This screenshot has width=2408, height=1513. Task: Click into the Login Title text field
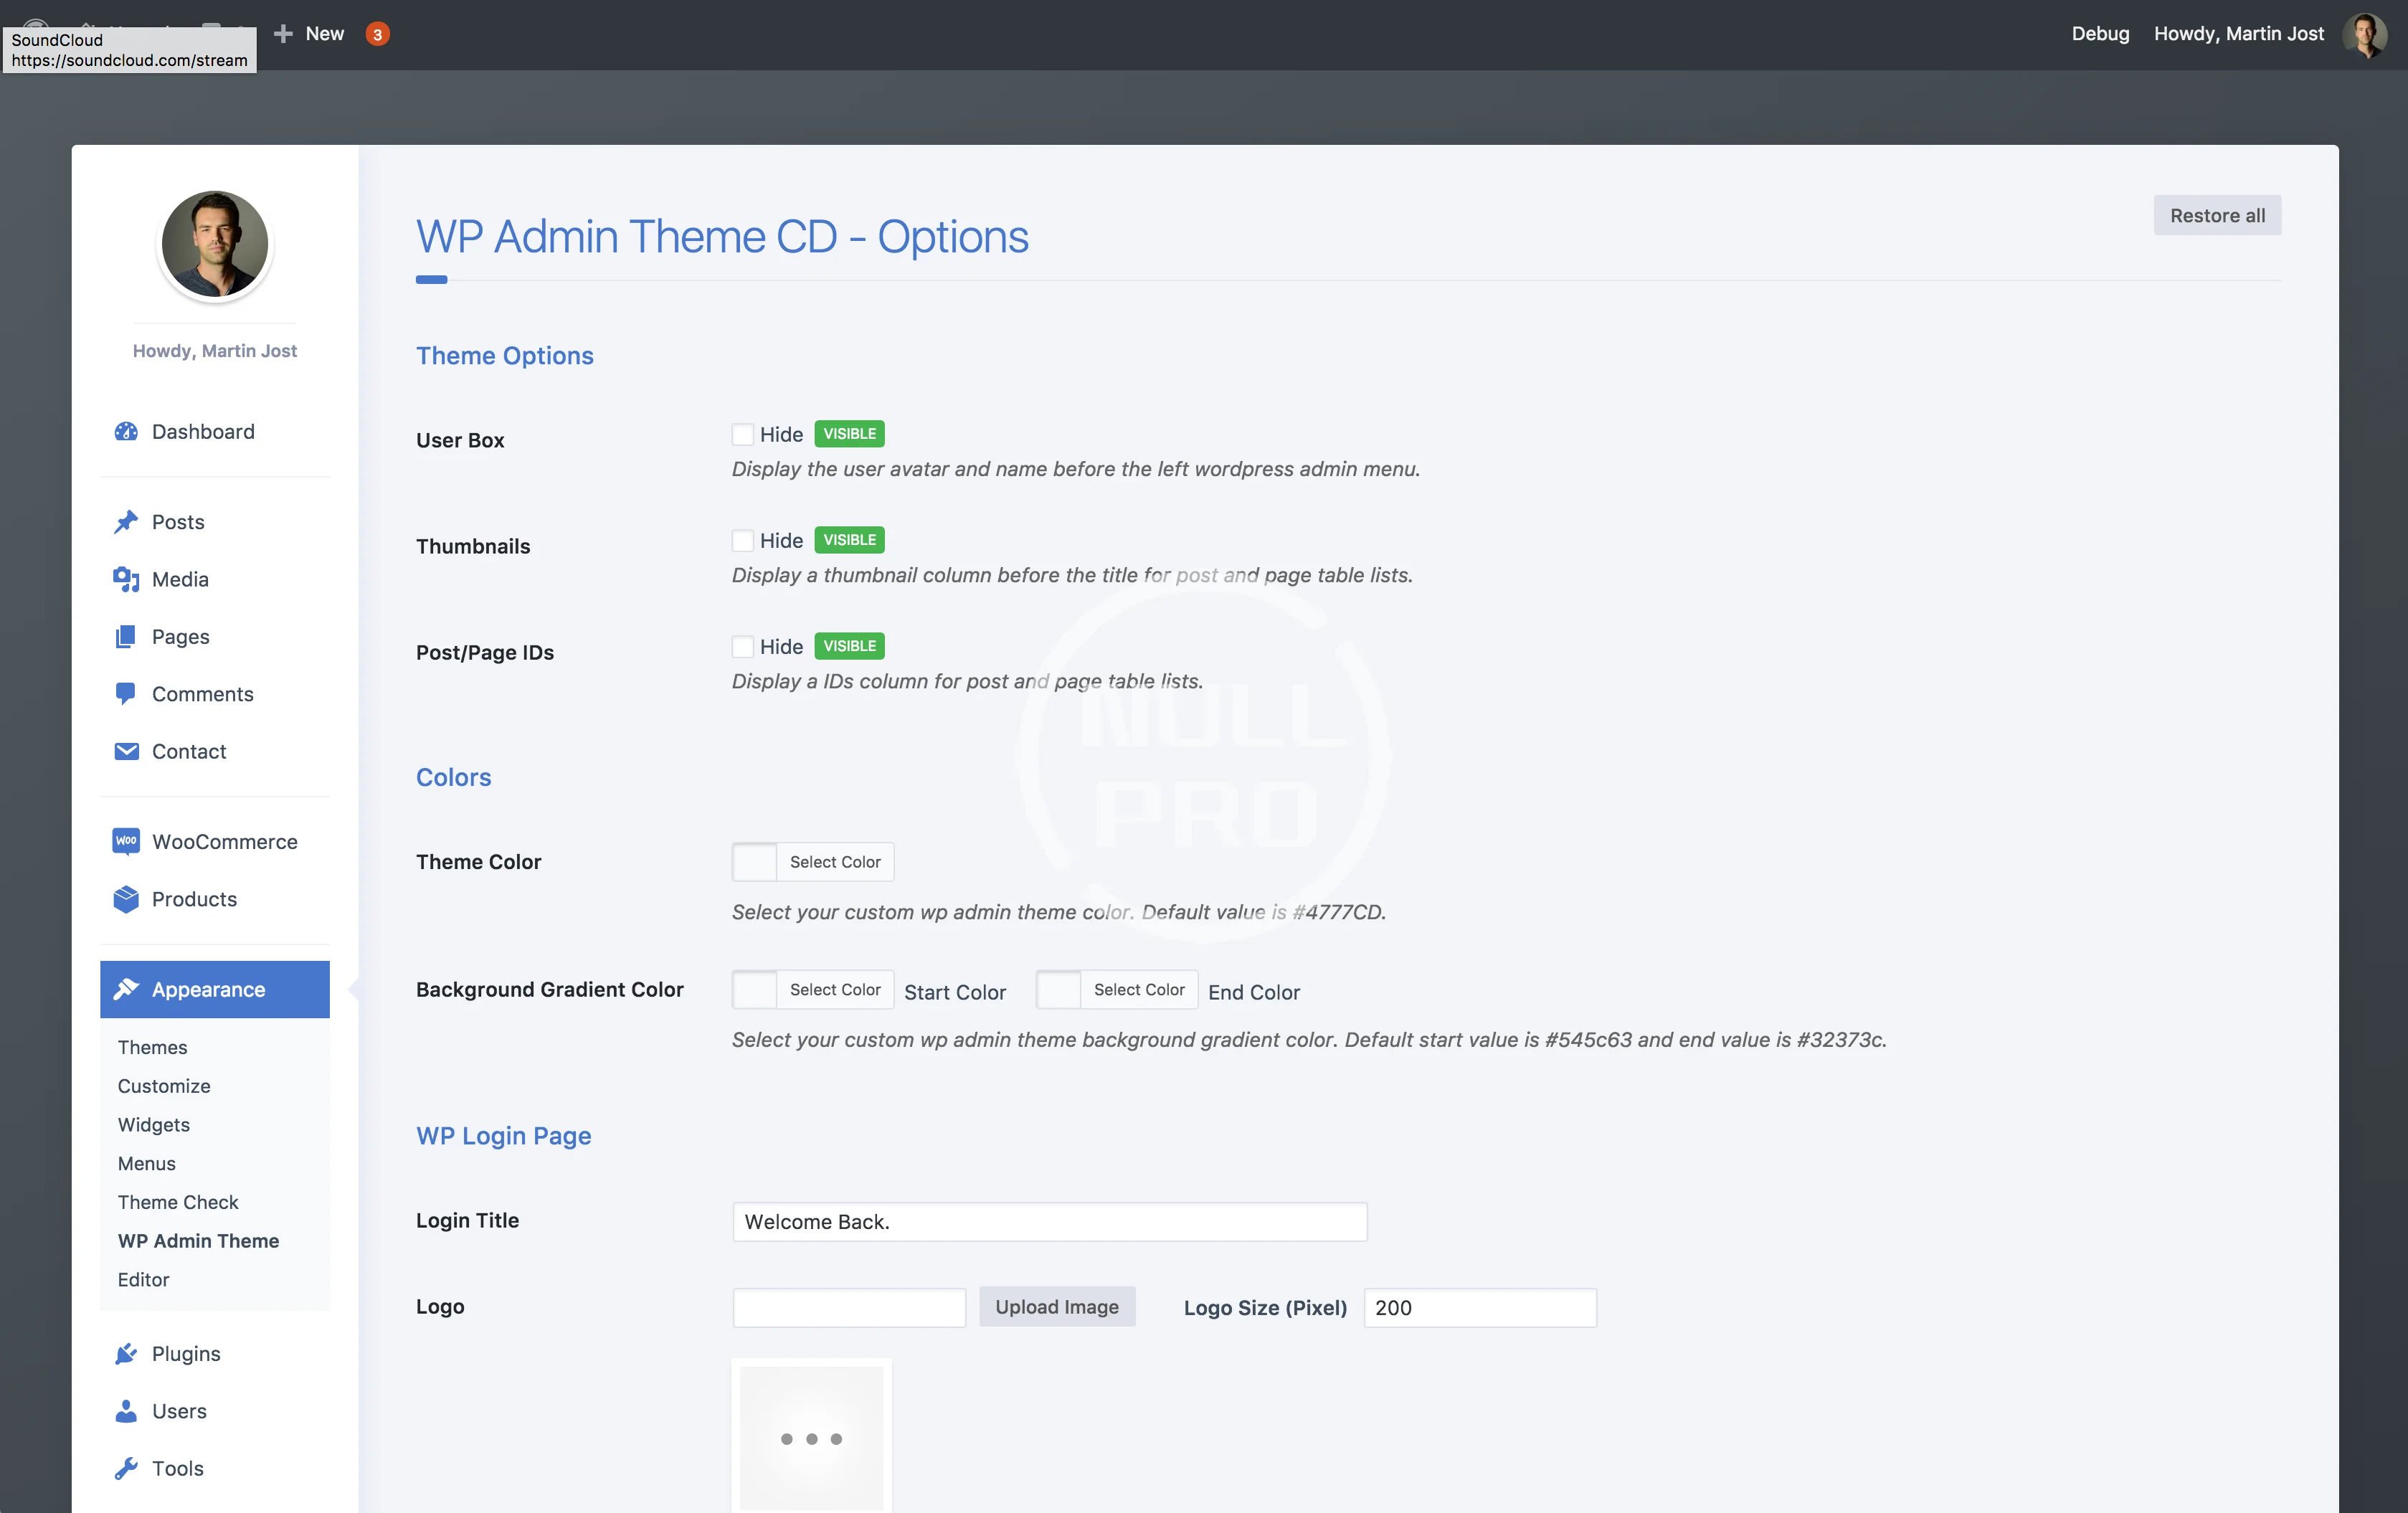click(1049, 1222)
